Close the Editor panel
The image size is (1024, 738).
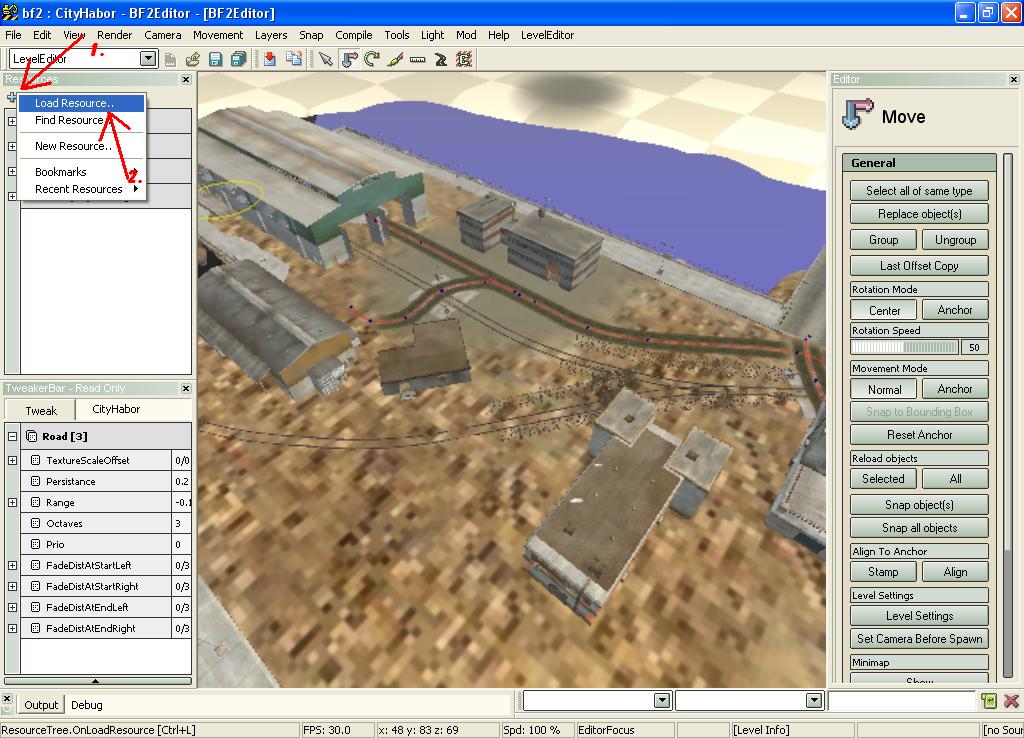[1014, 79]
